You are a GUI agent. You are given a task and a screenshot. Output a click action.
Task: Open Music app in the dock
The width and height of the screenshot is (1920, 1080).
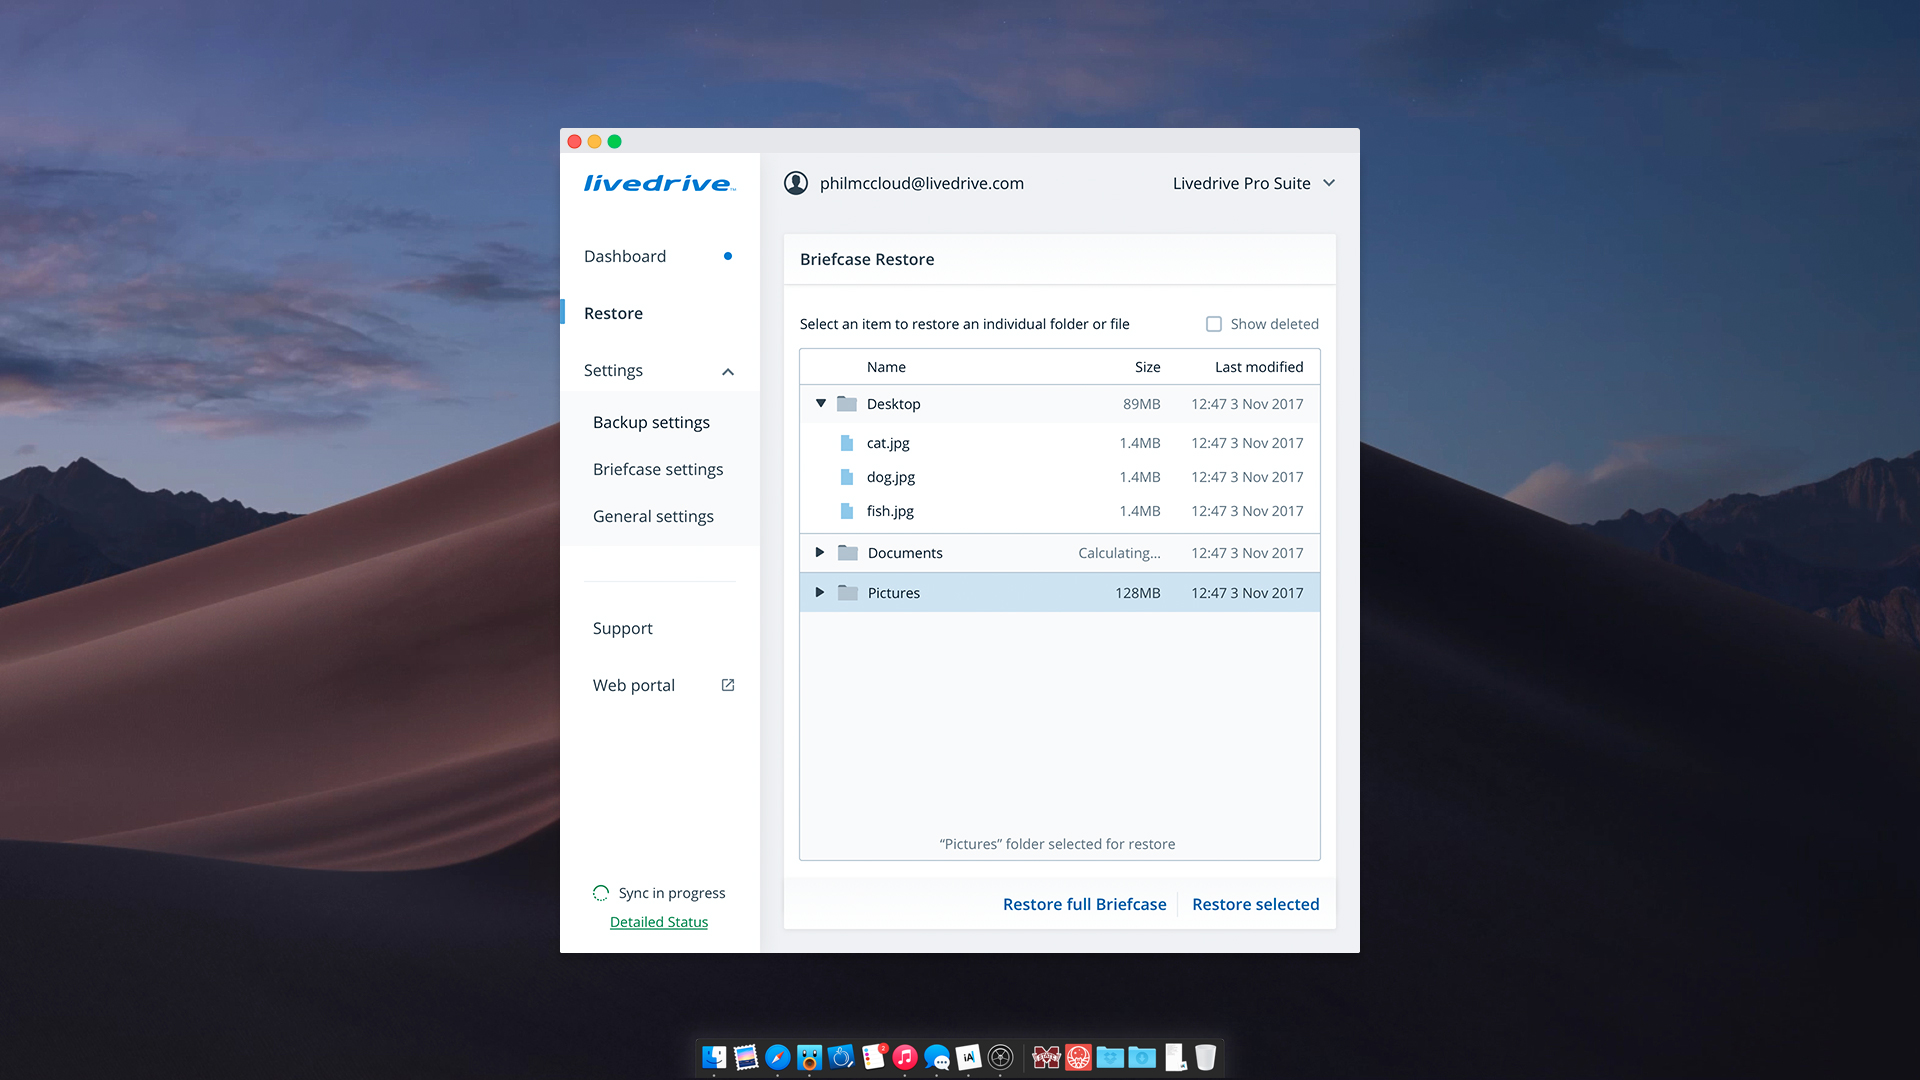(905, 1057)
